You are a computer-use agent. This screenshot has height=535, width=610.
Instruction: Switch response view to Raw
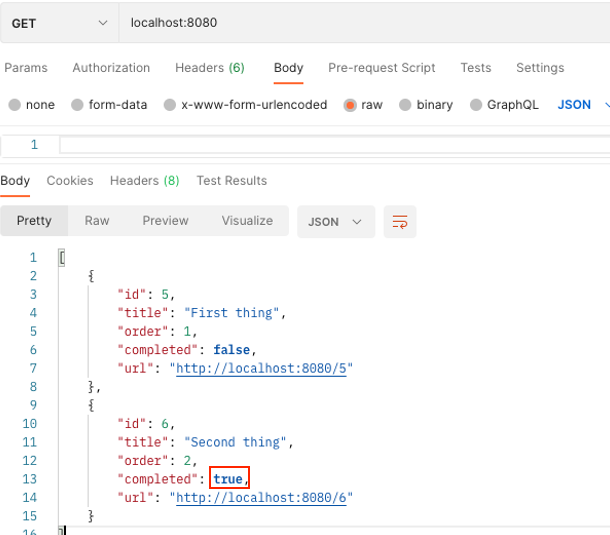pos(97,221)
